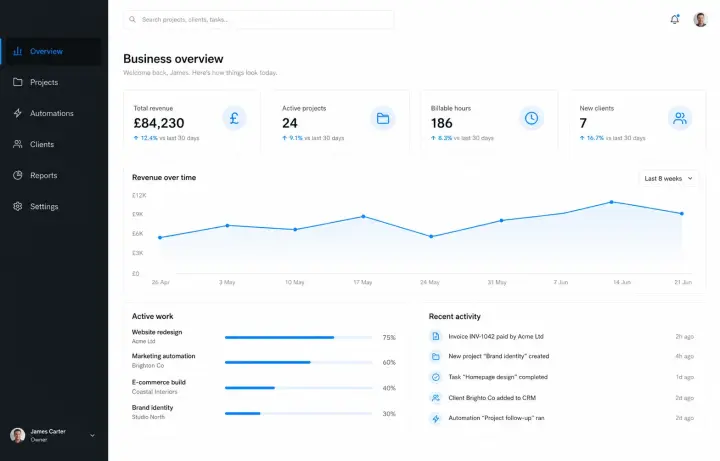
Task: Click the Website redesign progress bar
Action: tap(298, 337)
